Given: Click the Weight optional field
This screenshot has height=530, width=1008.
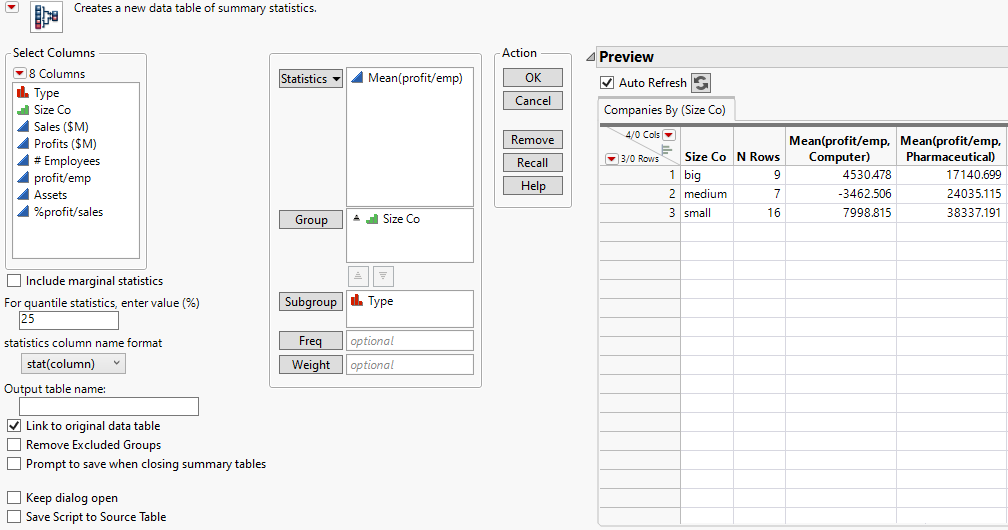Looking at the screenshot, I should click(x=410, y=365).
